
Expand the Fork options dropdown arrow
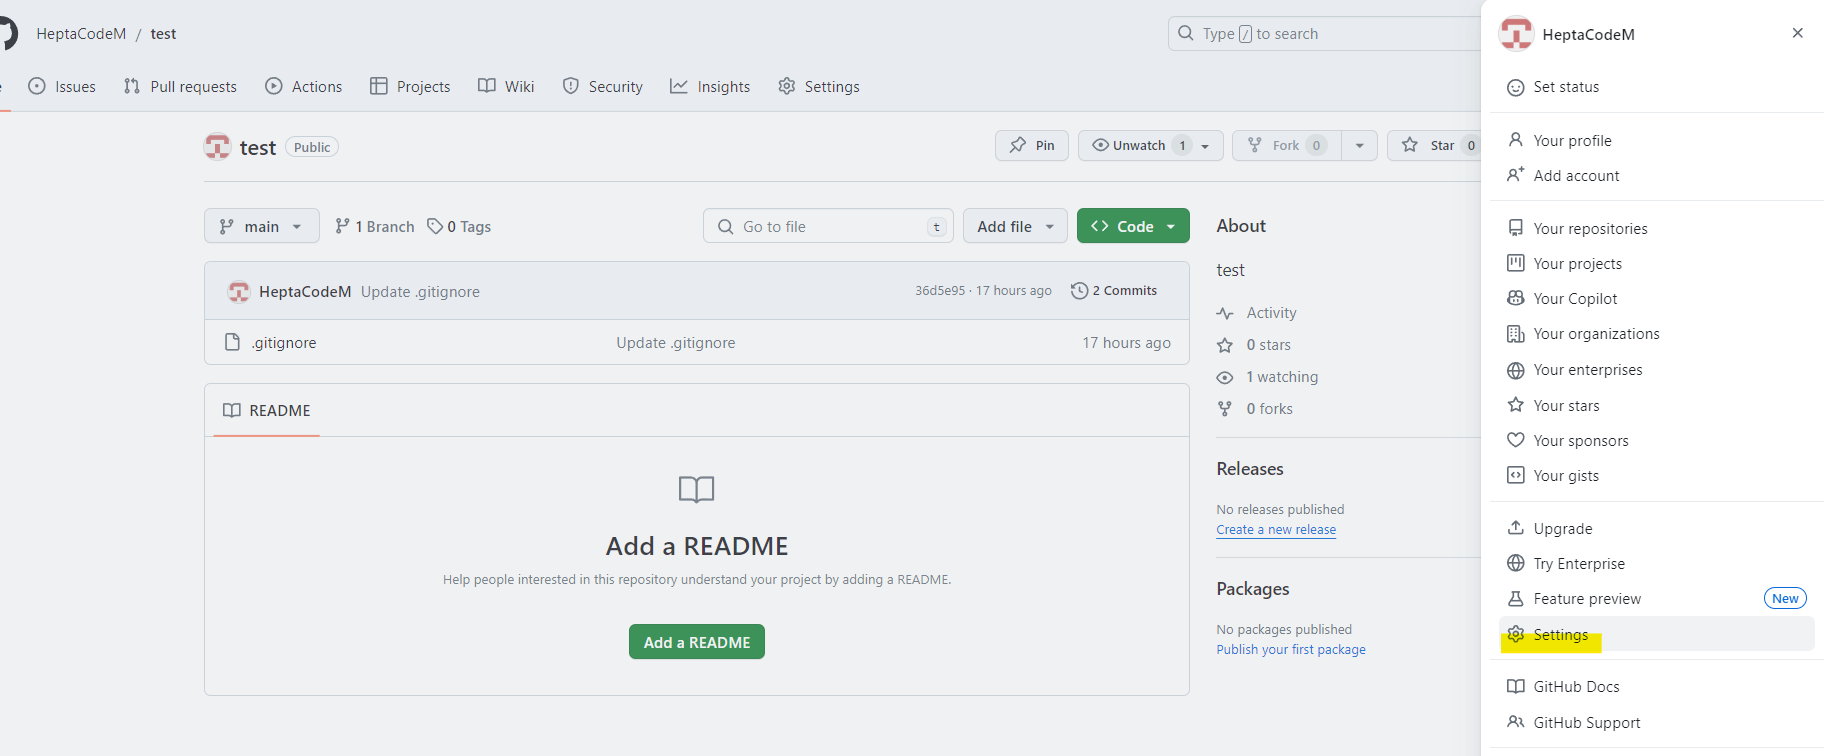click(x=1359, y=145)
